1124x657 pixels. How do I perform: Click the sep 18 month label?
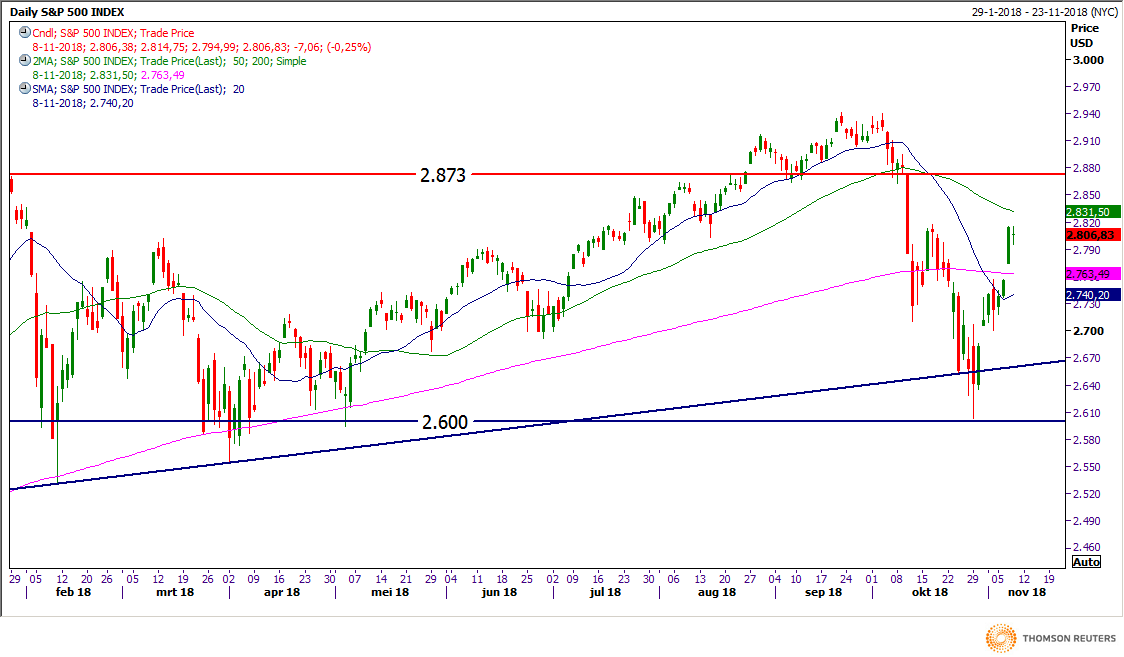(824, 592)
